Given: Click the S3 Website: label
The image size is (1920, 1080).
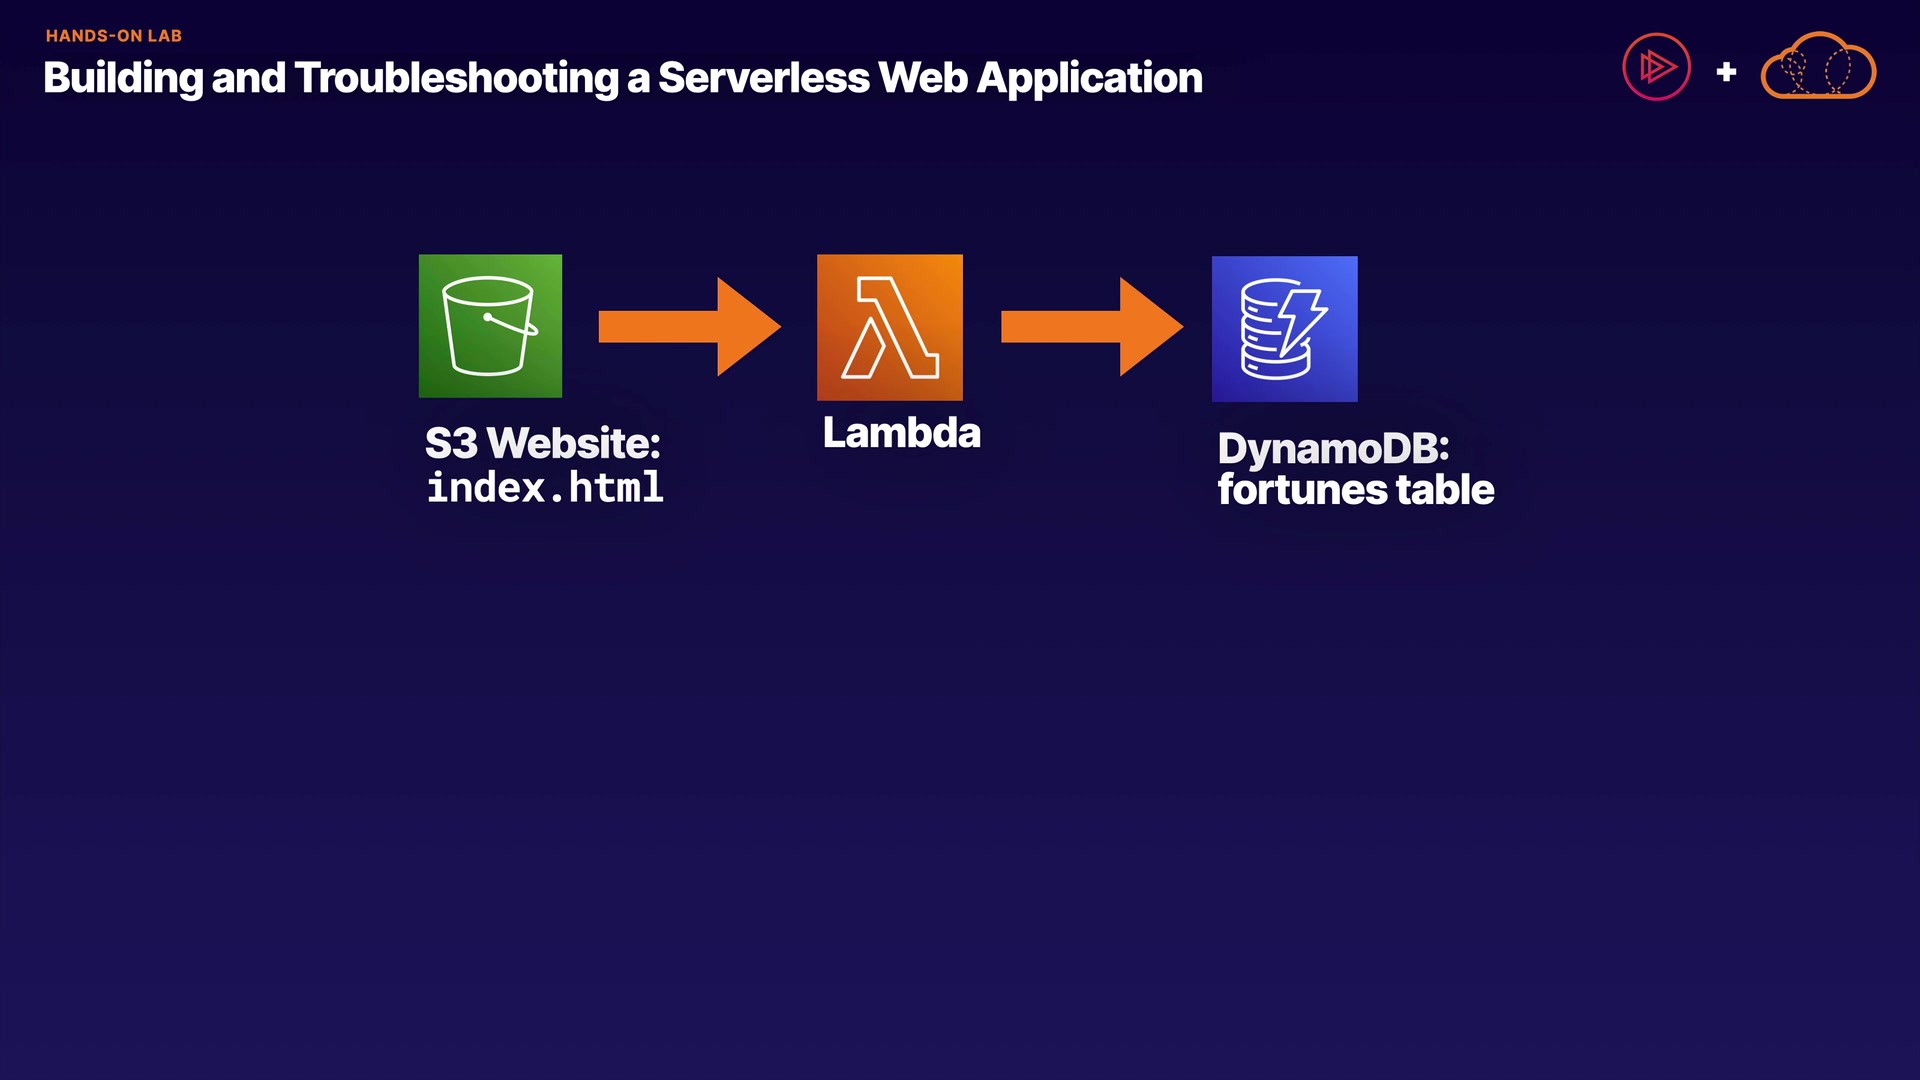Looking at the screenshot, I should (542, 443).
